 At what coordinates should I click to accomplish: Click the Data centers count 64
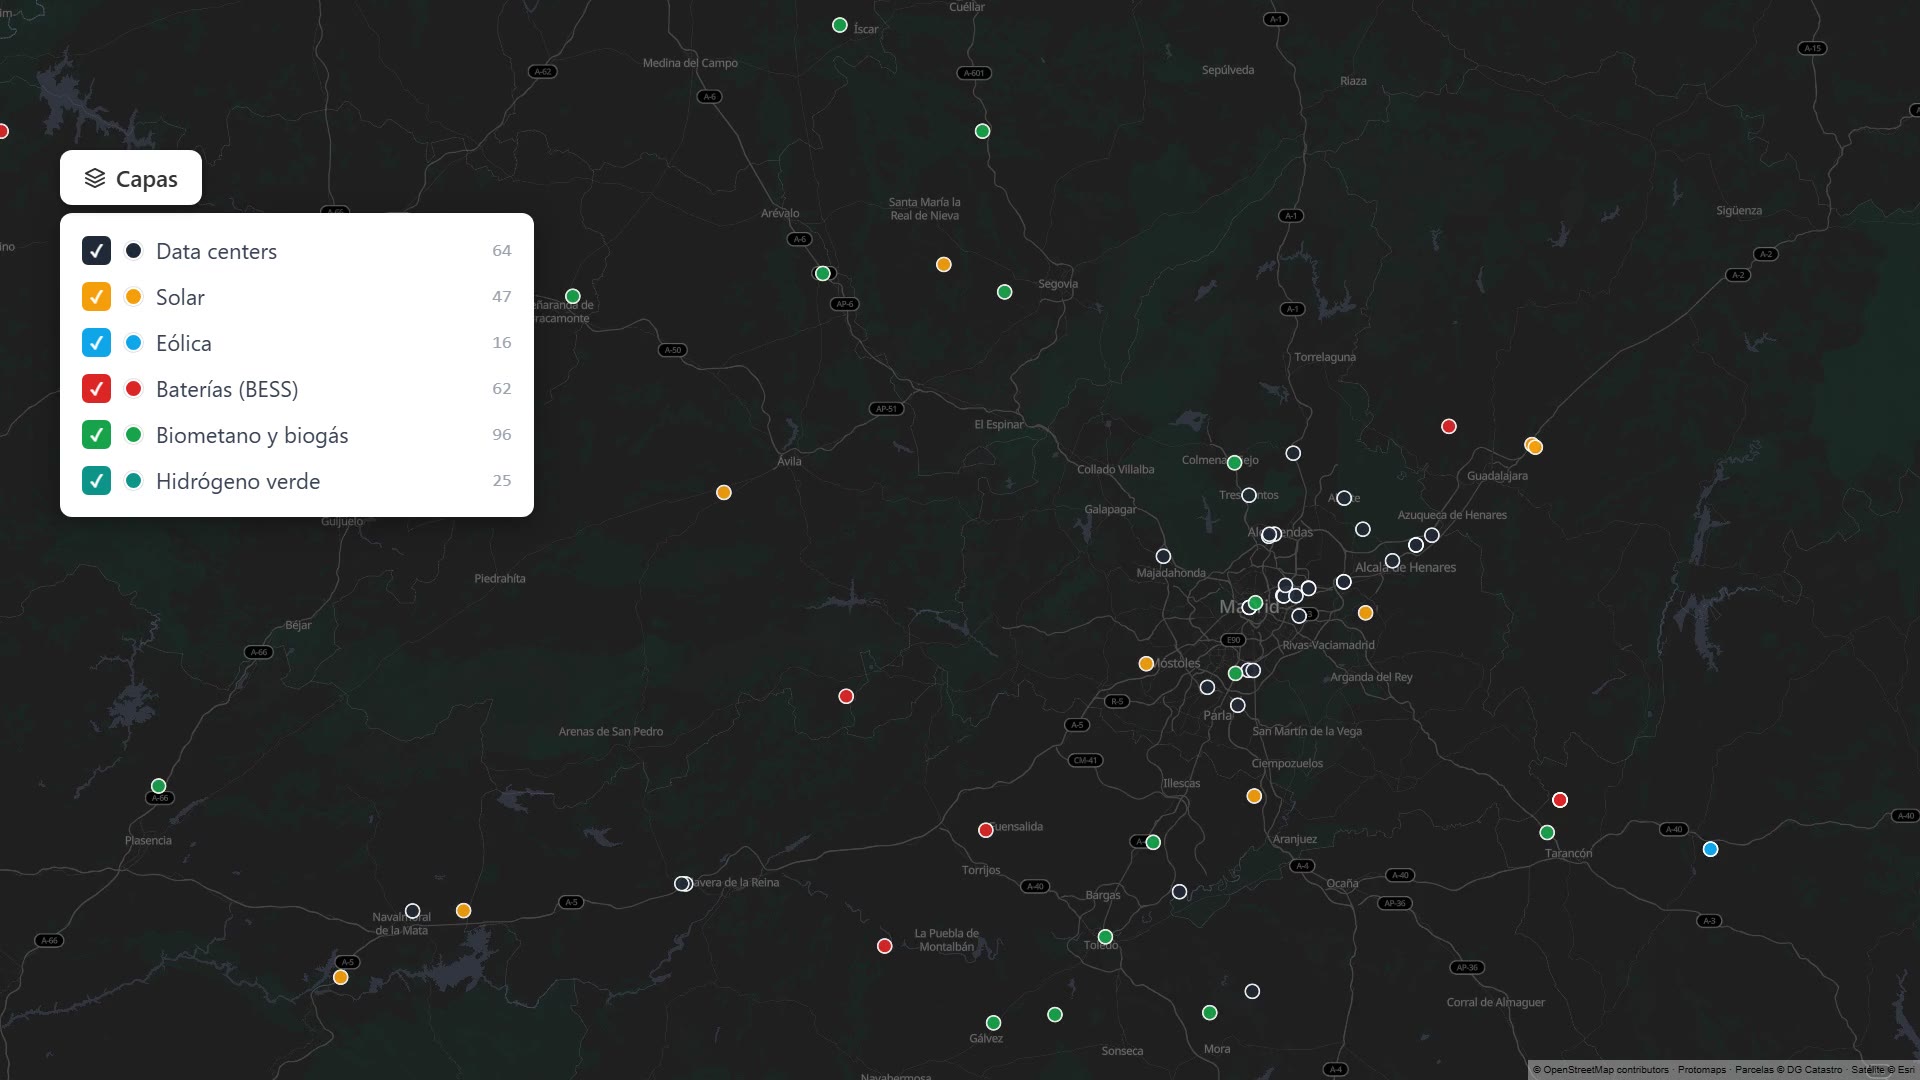point(502,251)
